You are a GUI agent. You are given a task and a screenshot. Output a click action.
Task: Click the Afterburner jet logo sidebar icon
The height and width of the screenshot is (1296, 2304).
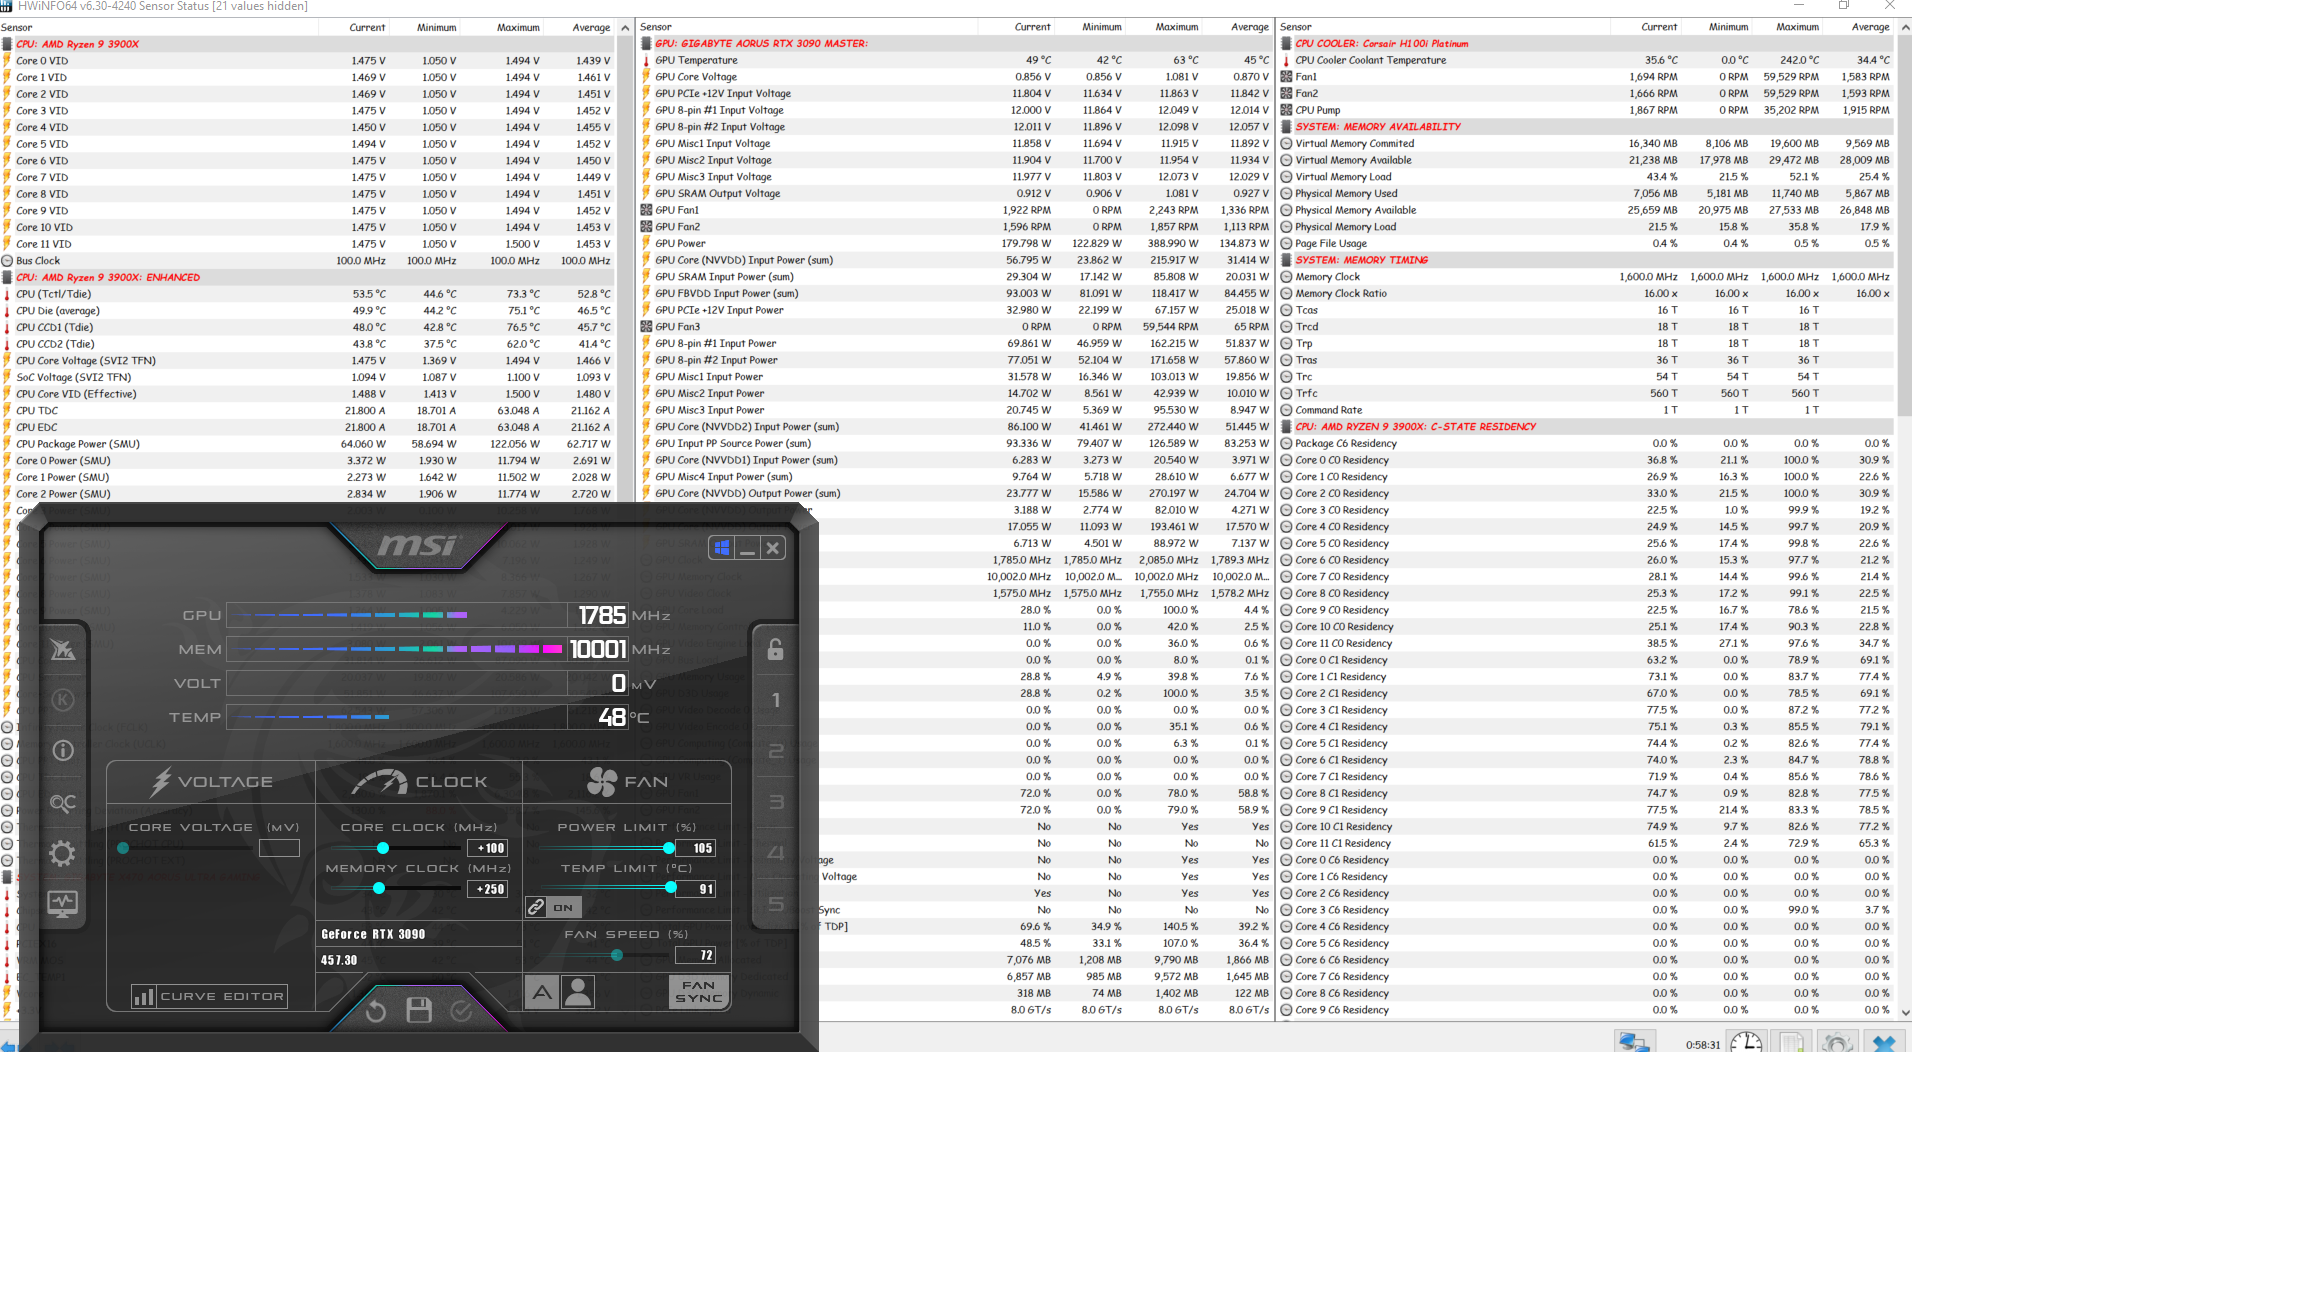[63, 650]
